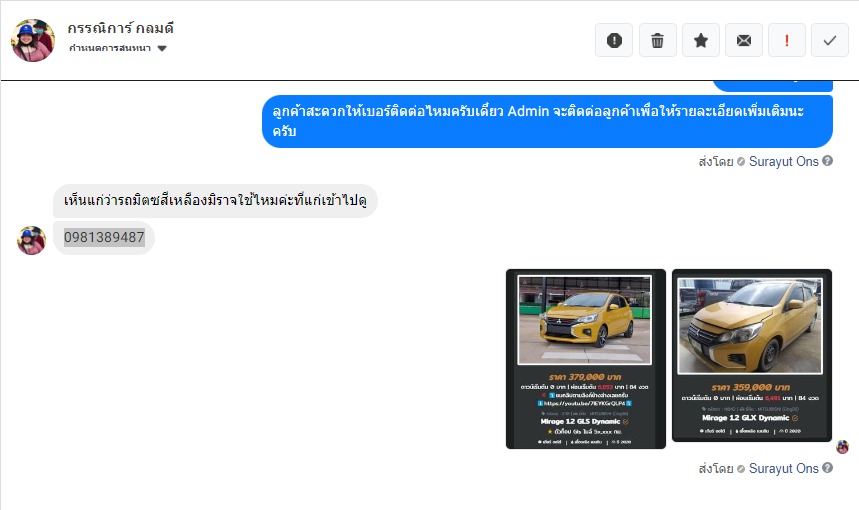859x510 pixels.
Task: Mark conversation done with checkmark icon
Action: (x=829, y=40)
